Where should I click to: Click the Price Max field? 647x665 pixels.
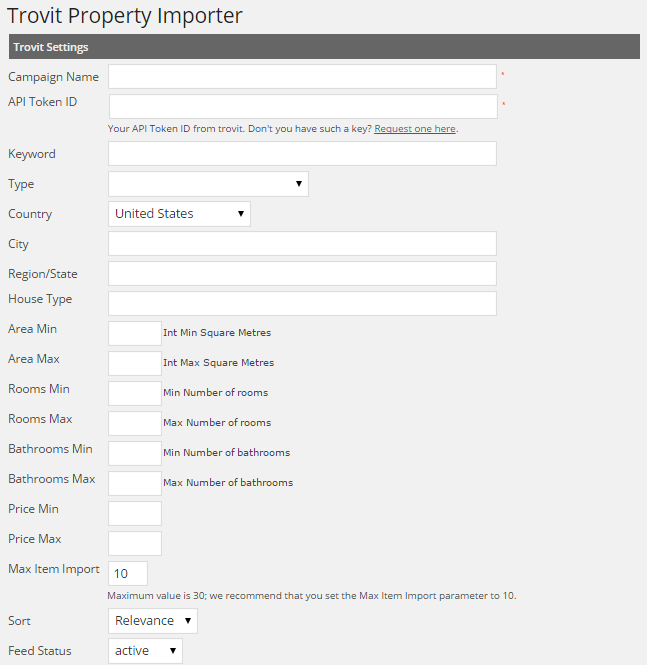click(x=135, y=544)
